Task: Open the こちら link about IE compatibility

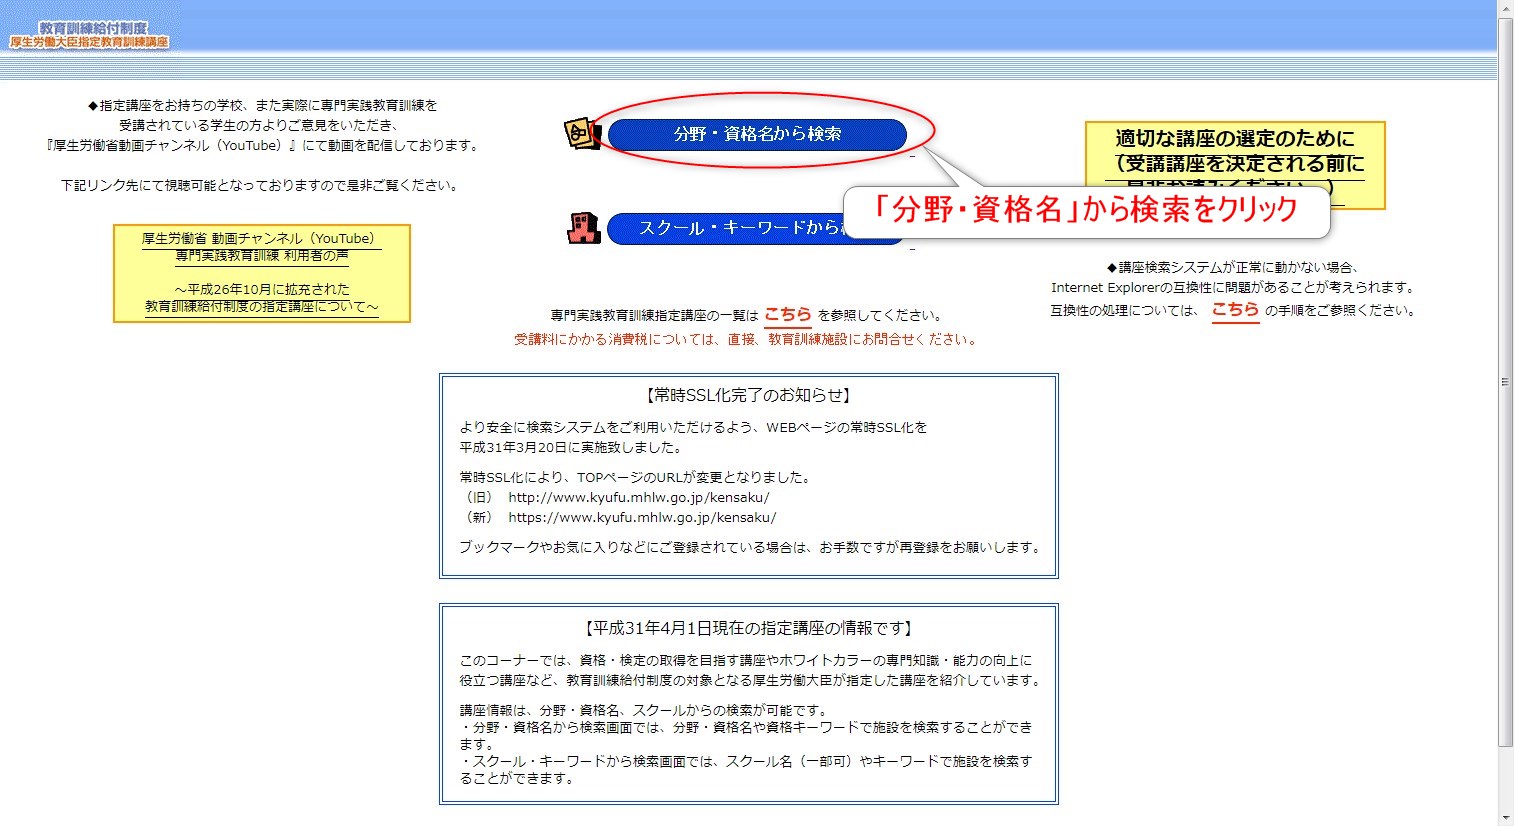Action: pos(1235,310)
